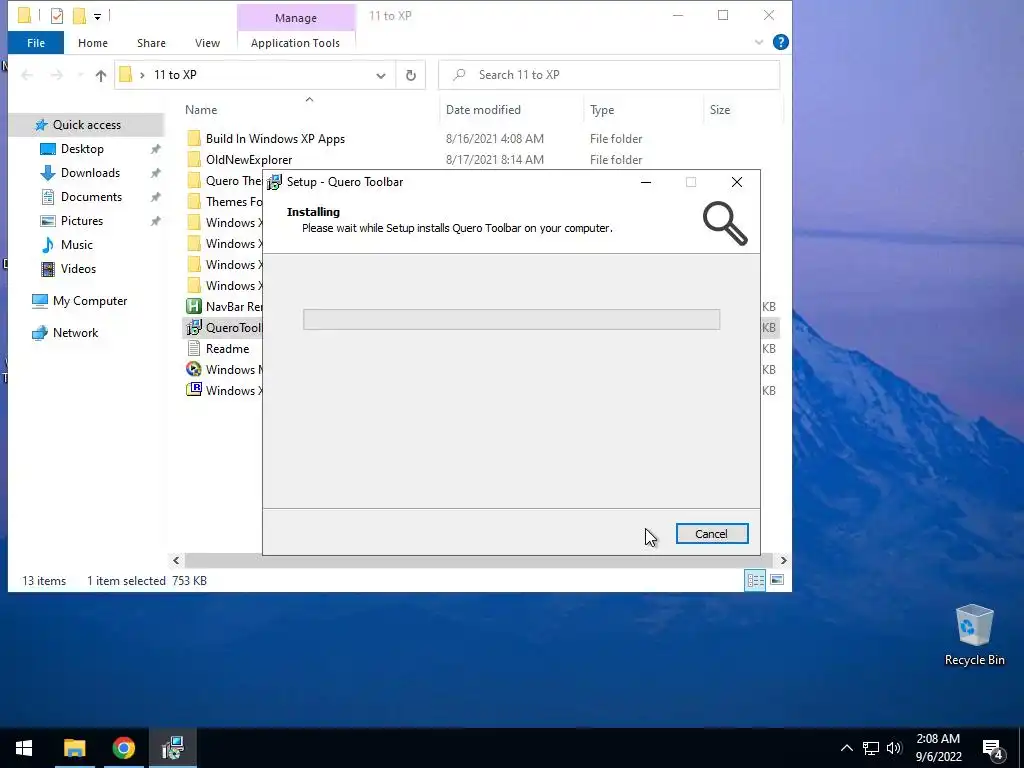Screen dimensions: 1024x768
Task: Launch Google Chrome from the taskbar
Action: [123, 748]
